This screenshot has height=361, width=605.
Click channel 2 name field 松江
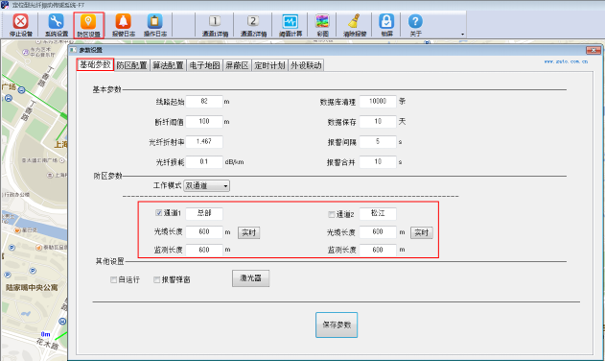pos(378,213)
